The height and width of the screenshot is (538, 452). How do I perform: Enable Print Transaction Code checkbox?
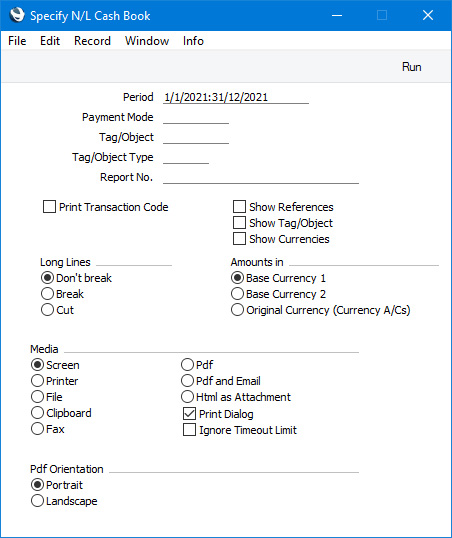(x=49, y=207)
